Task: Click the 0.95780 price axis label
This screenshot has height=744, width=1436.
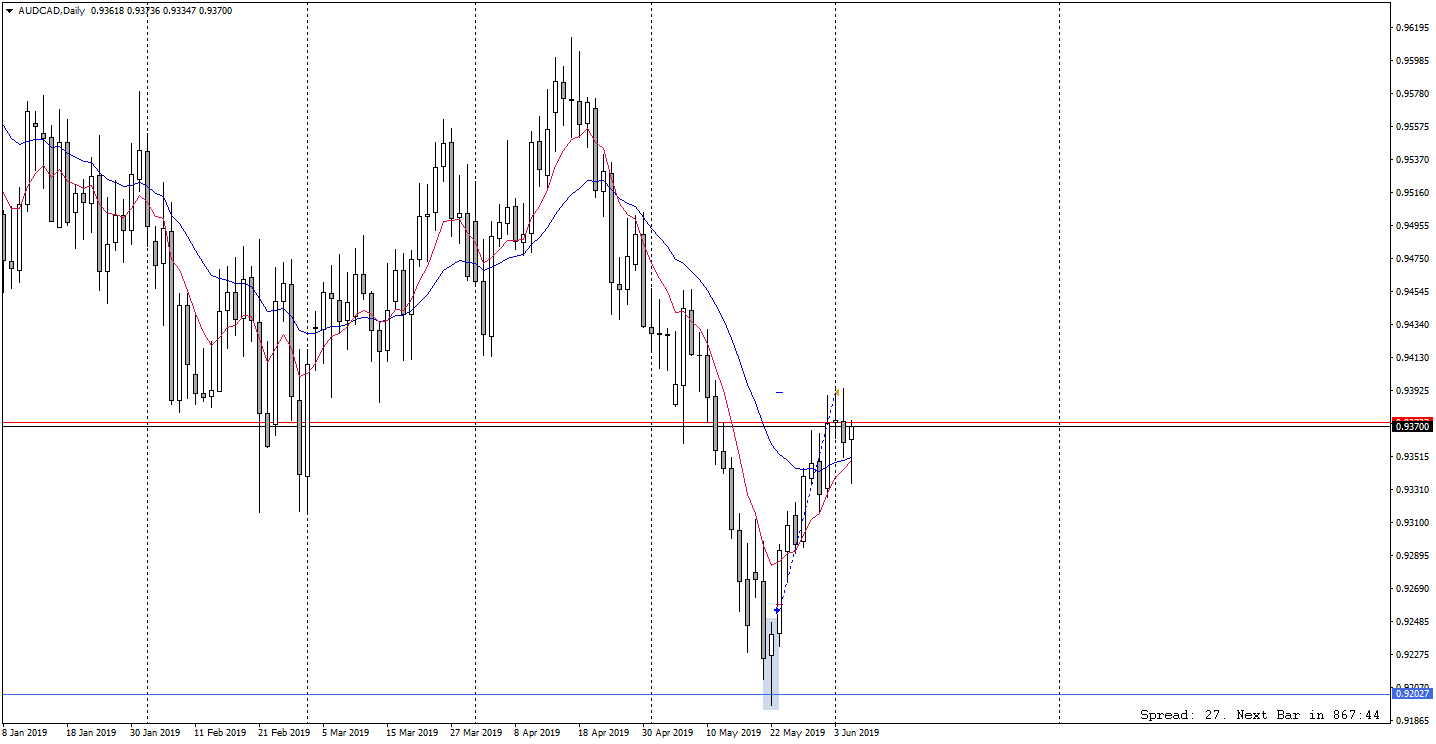Action: pyautogui.click(x=1412, y=93)
